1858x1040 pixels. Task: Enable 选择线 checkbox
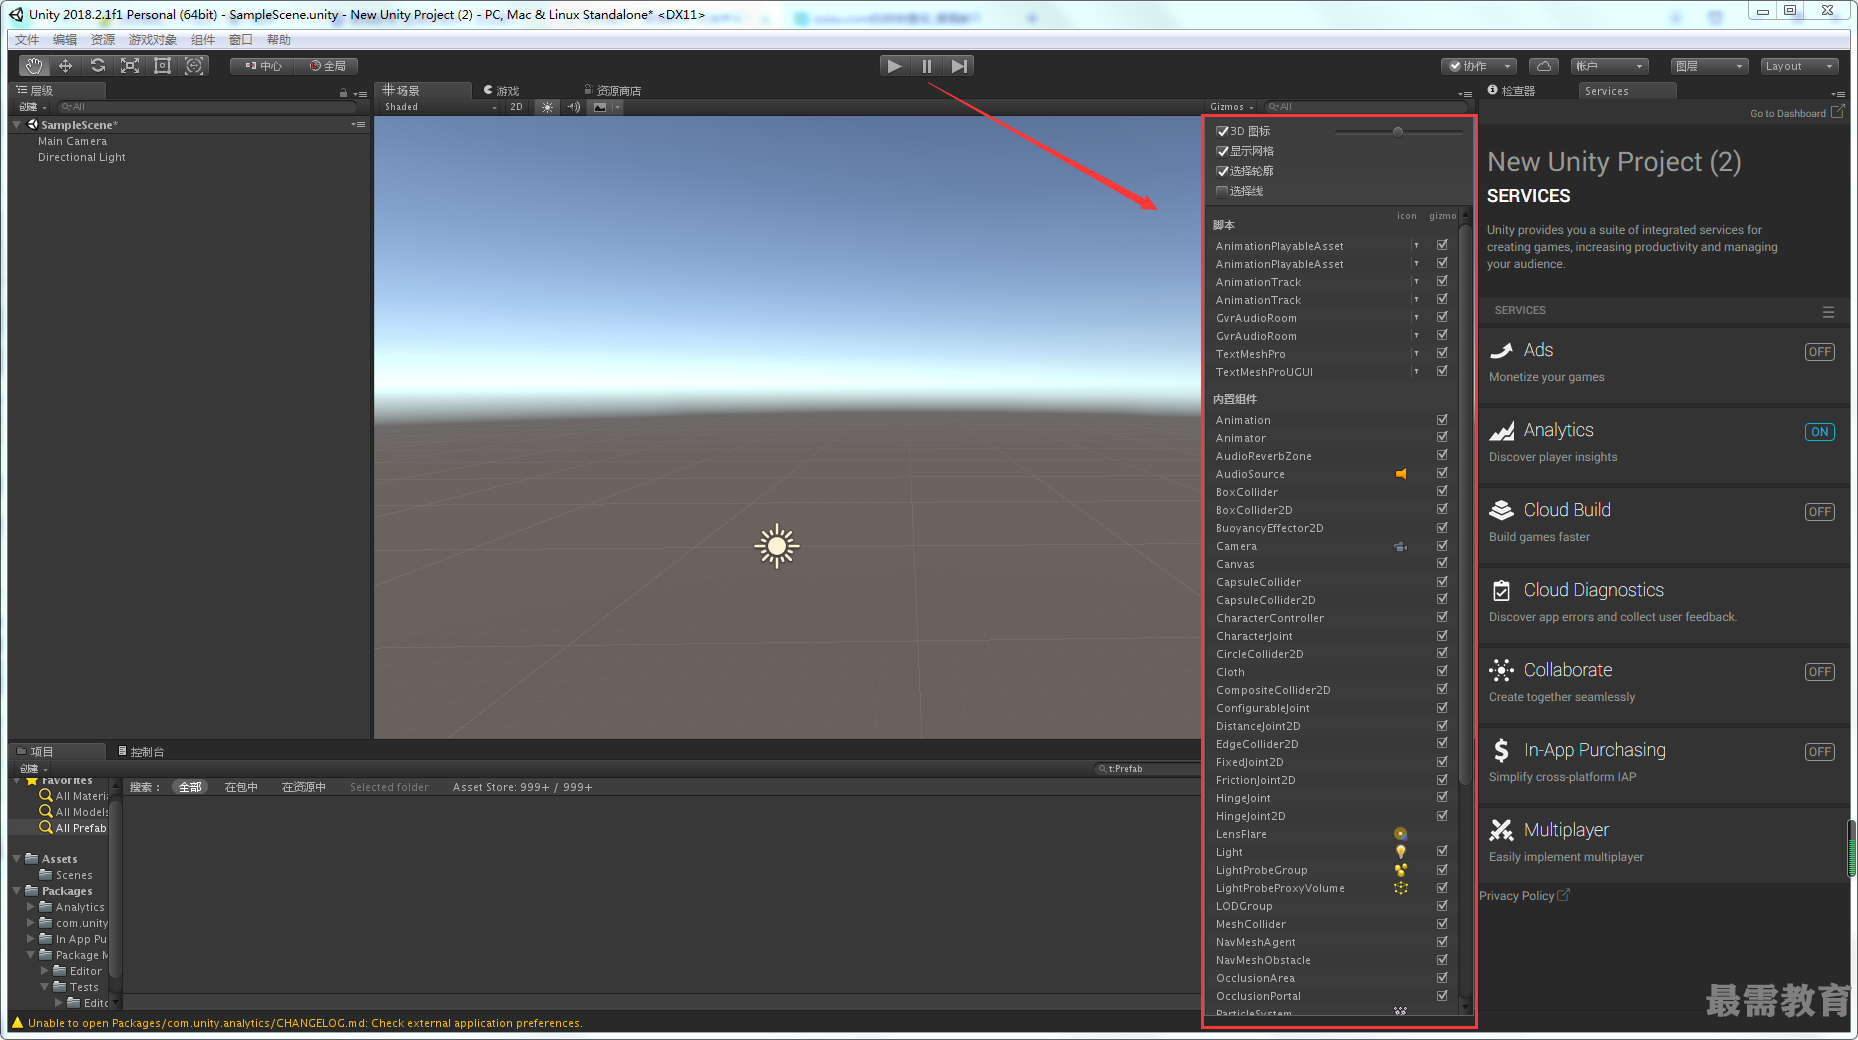pos(1222,191)
